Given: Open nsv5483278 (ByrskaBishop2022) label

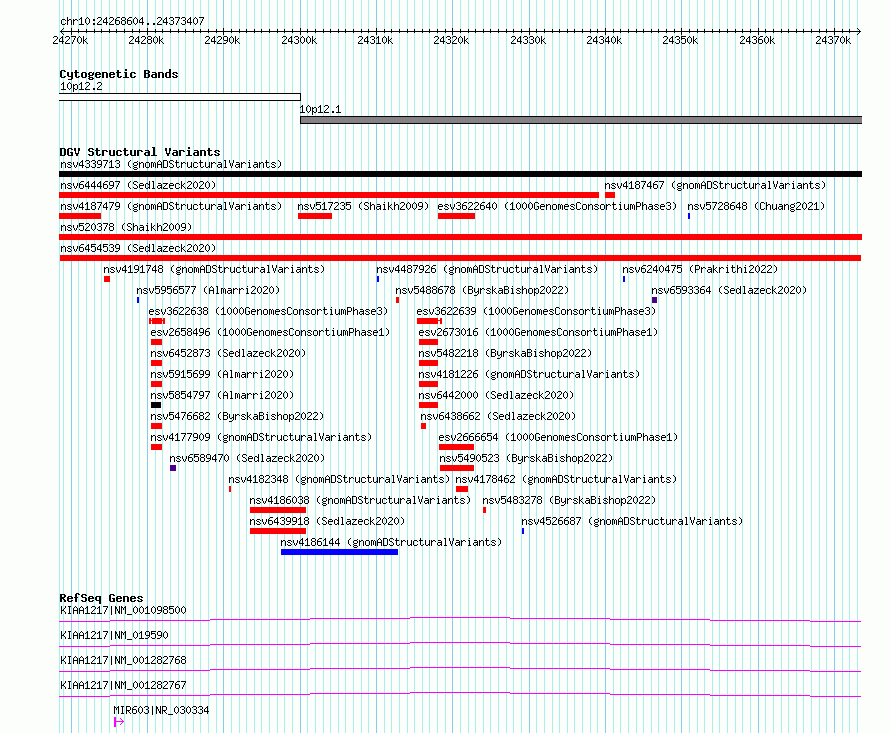Looking at the screenshot, I should 569,500.
